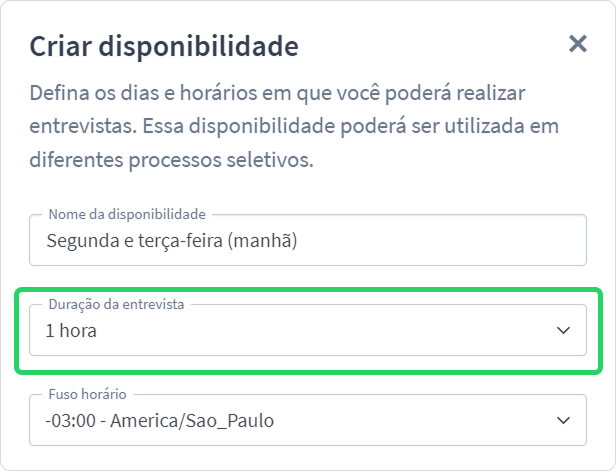Click the Nome da disponibilidade label
This screenshot has width=616, height=471.
pyautogui.click(x=127, y=214)
